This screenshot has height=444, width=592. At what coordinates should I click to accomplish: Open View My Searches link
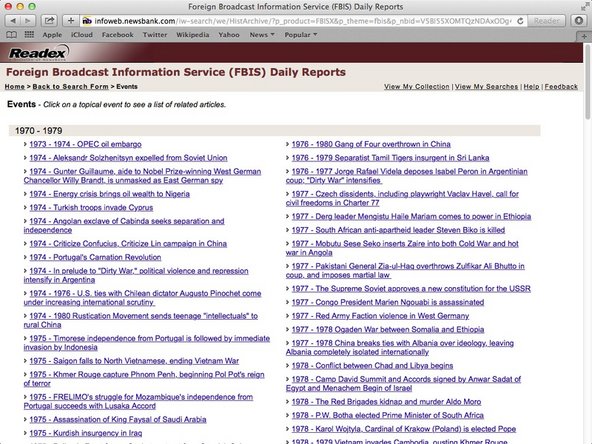486,86
